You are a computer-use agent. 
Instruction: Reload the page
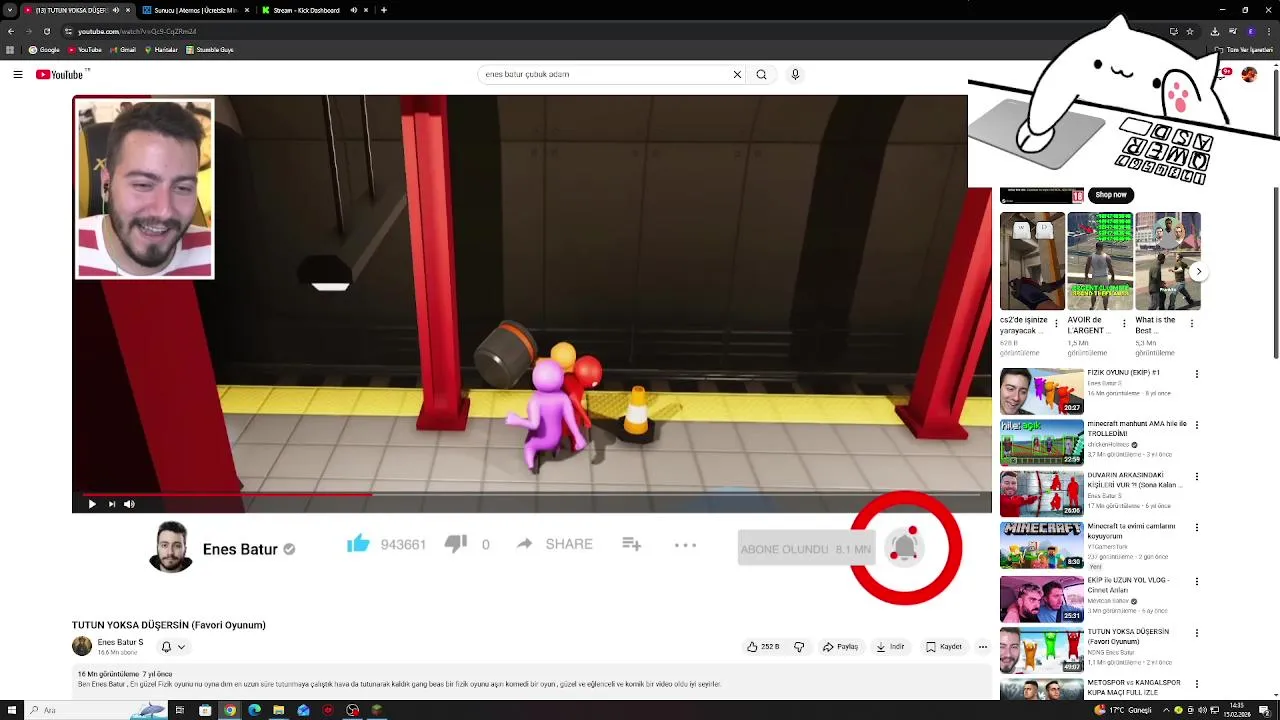pyautogui.click(x=46, y=31)
